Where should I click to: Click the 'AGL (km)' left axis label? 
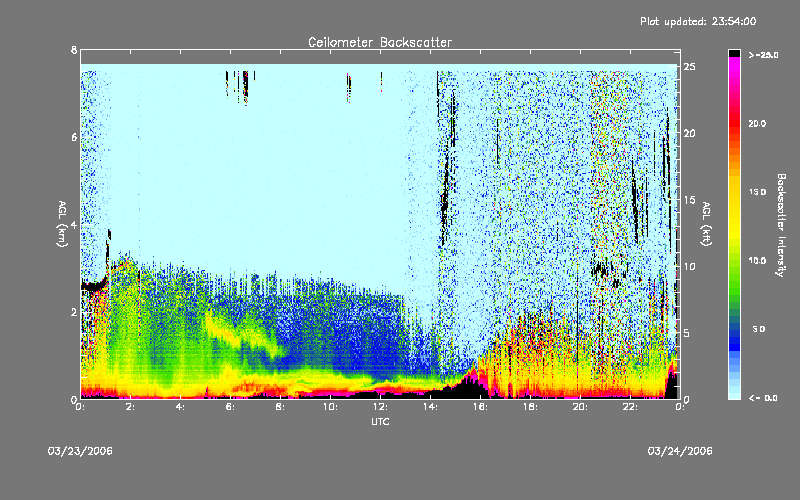pyautogui.click(x=62, y=223)
